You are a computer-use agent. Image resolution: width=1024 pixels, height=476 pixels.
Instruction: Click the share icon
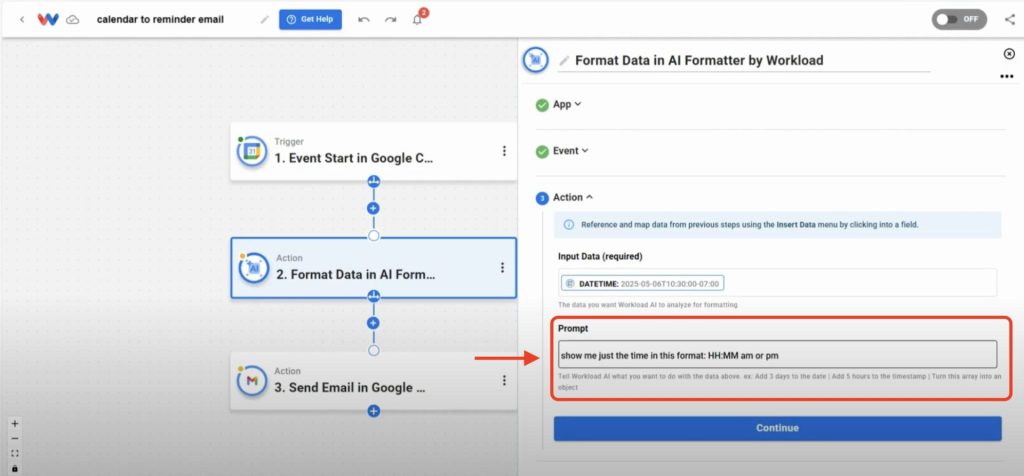[1010, 19]
